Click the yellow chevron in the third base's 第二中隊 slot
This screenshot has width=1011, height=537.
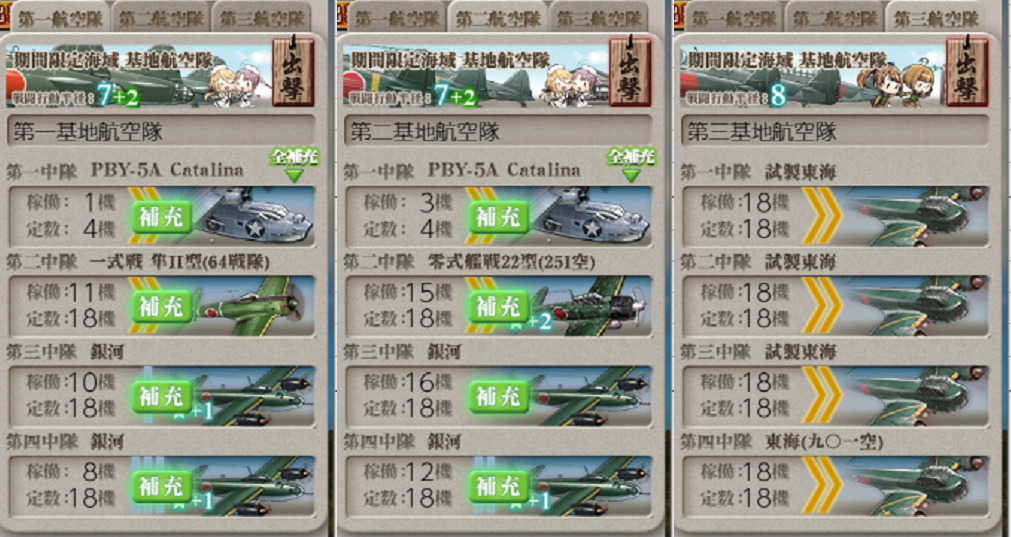[821, 306]
